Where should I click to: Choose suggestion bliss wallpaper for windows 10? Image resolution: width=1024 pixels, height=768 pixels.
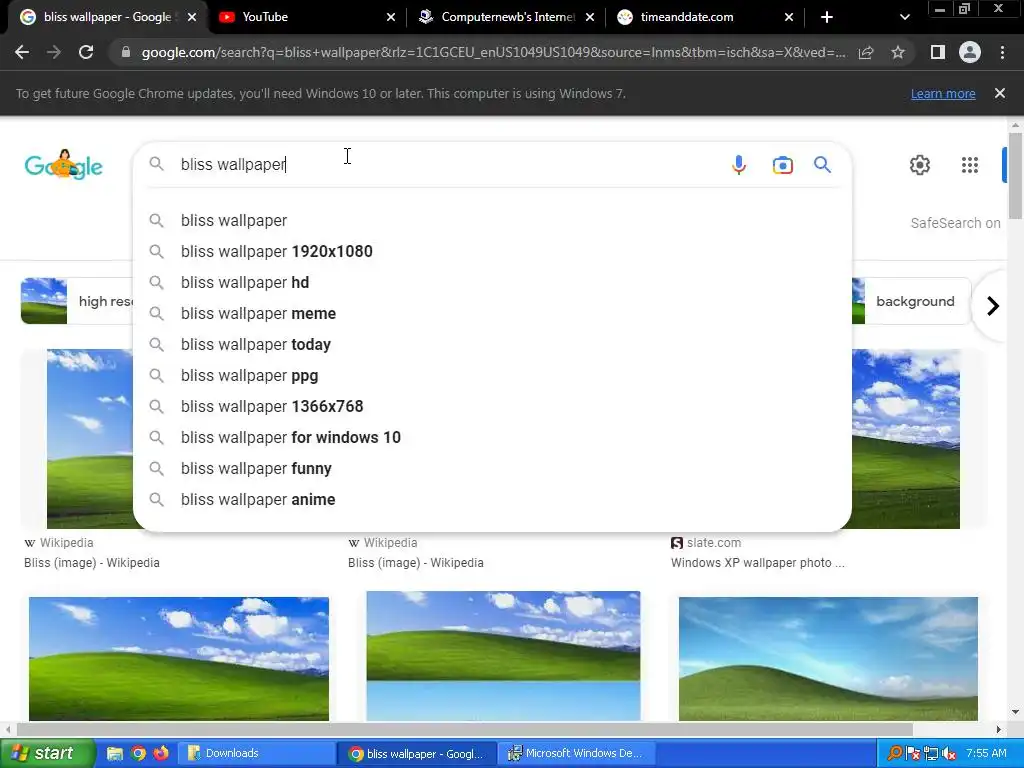point(492,438)
